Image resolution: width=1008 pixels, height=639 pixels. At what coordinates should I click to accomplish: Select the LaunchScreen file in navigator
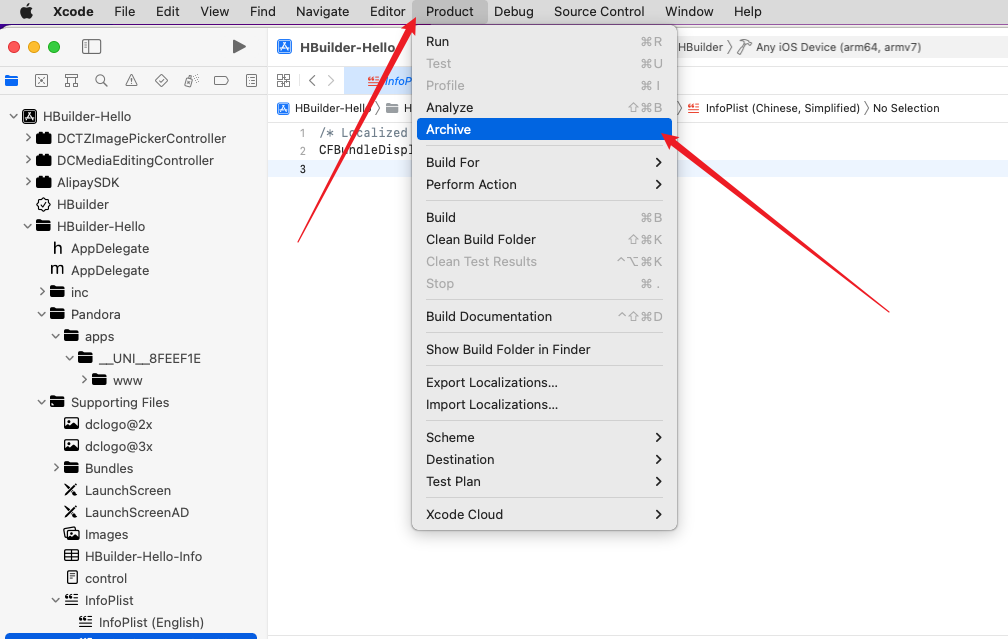(x=127, y=490)
